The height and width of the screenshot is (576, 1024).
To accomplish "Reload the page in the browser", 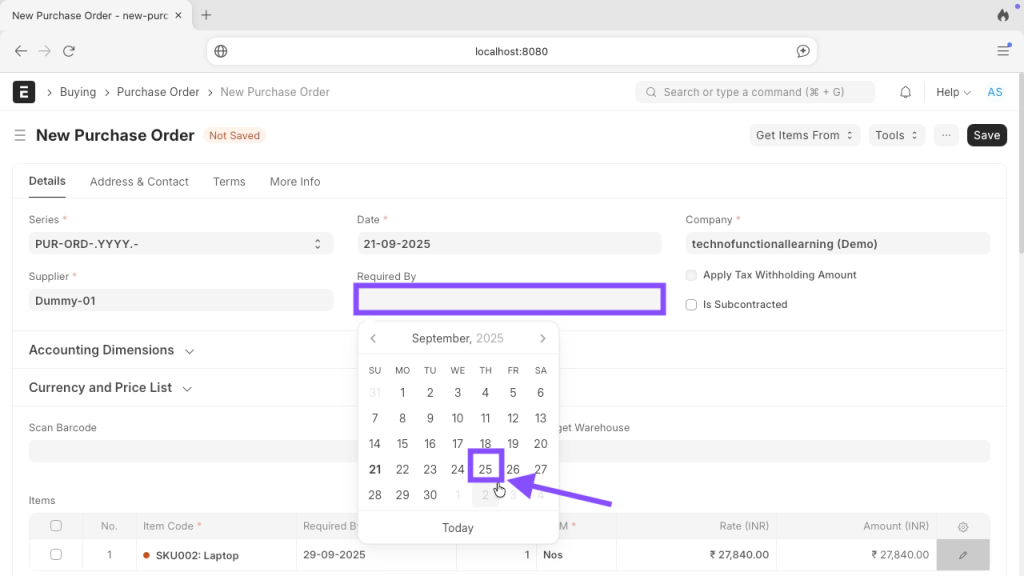I will tap(69, 51).
